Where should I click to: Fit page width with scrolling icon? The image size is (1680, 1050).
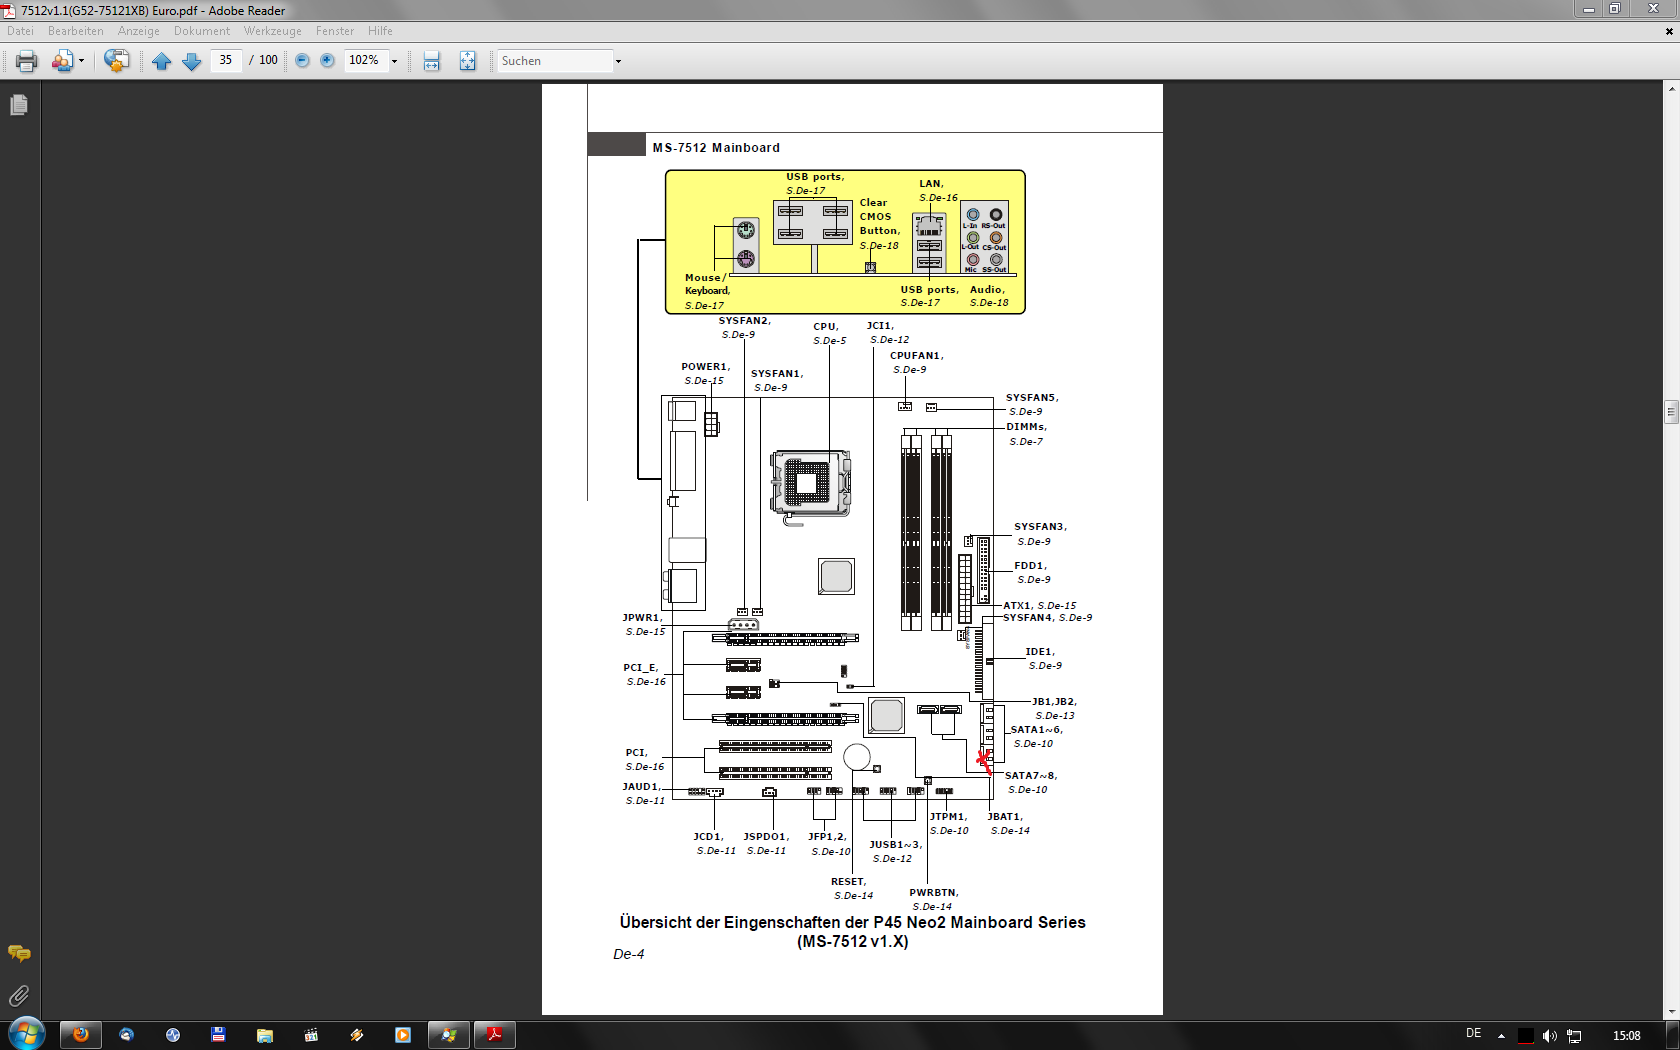[x=431, y=61]
